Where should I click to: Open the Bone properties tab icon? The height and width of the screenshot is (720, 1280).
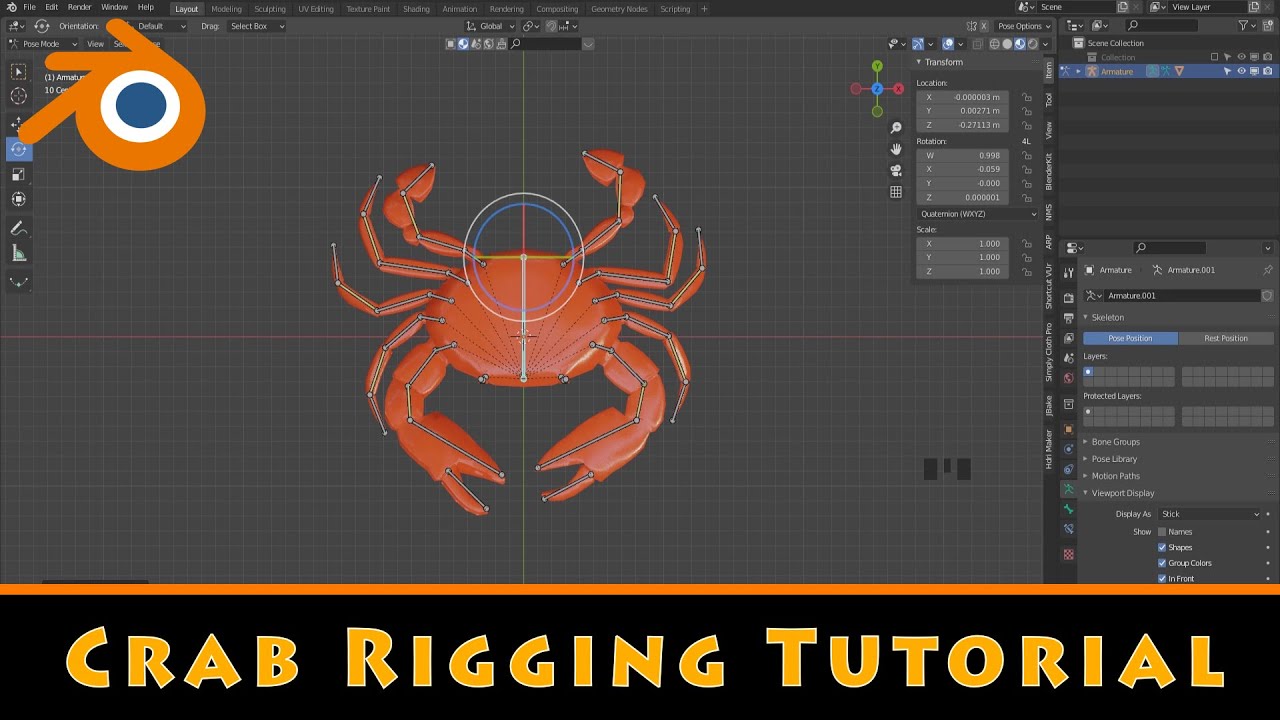point(1068,509)
